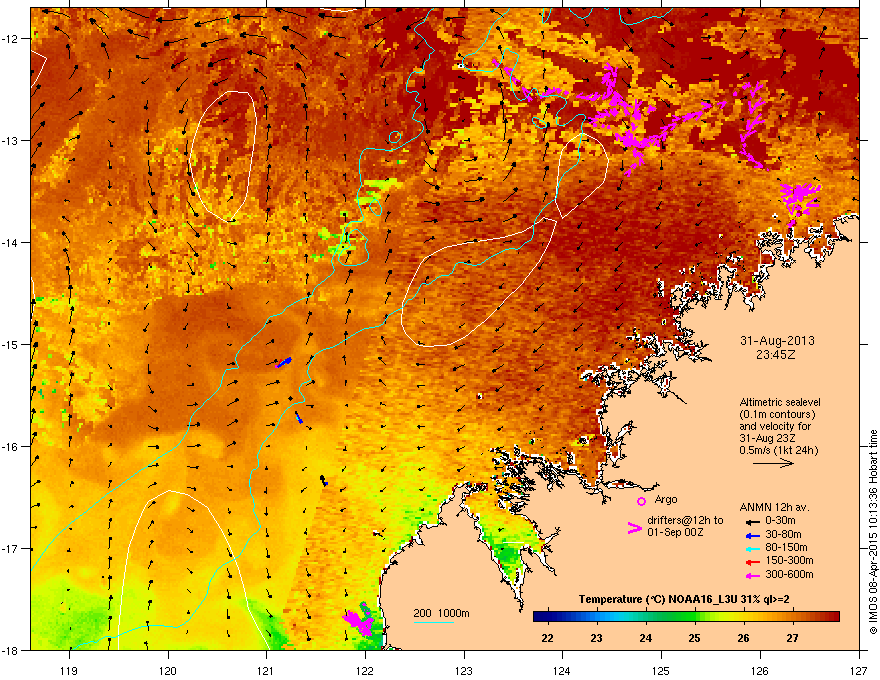
Task: Click the 125 longitude axis label
Action: [661, 670]
